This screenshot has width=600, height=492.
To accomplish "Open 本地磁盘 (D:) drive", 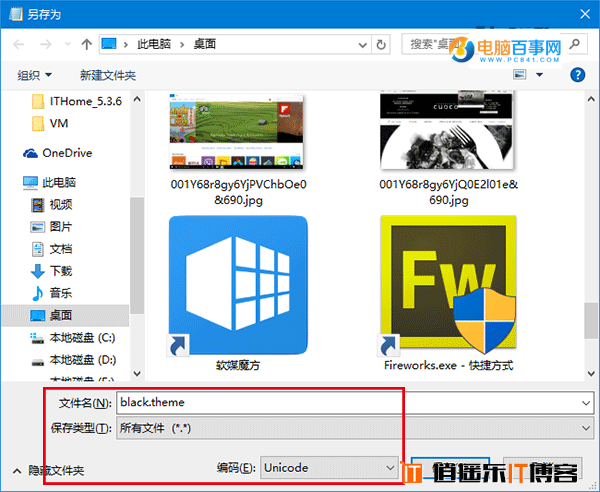I will tap(73, 360).
